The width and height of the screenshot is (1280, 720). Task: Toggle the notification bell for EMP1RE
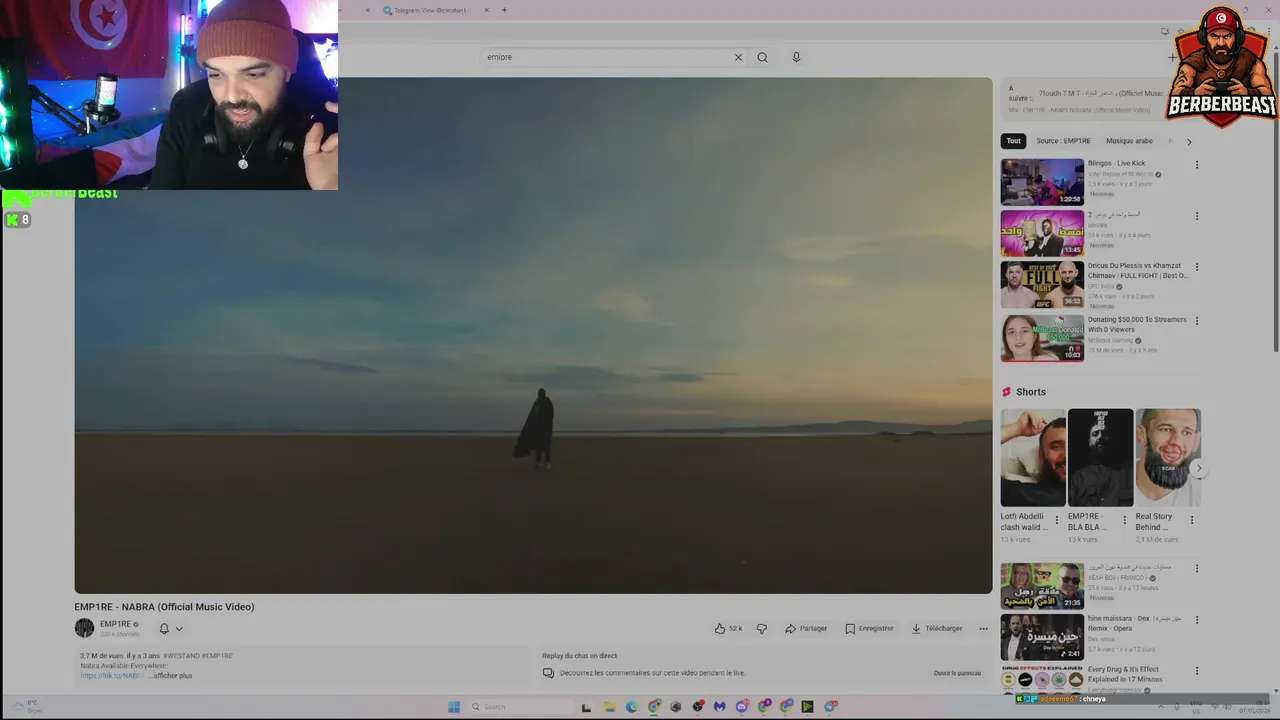(x=164, y=629)
